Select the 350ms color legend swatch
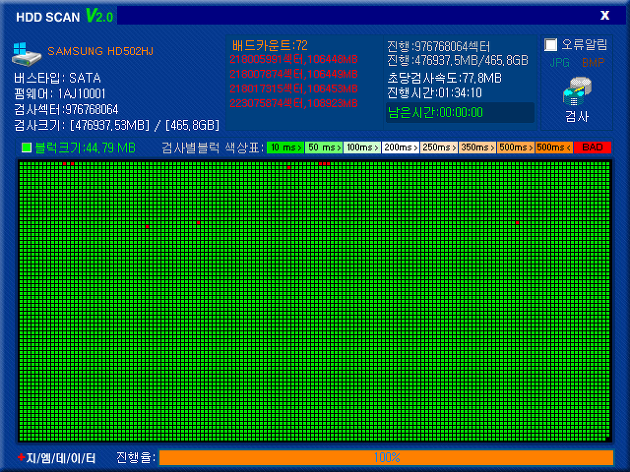This screenshot has height=472, width=630. coord(477,147)
